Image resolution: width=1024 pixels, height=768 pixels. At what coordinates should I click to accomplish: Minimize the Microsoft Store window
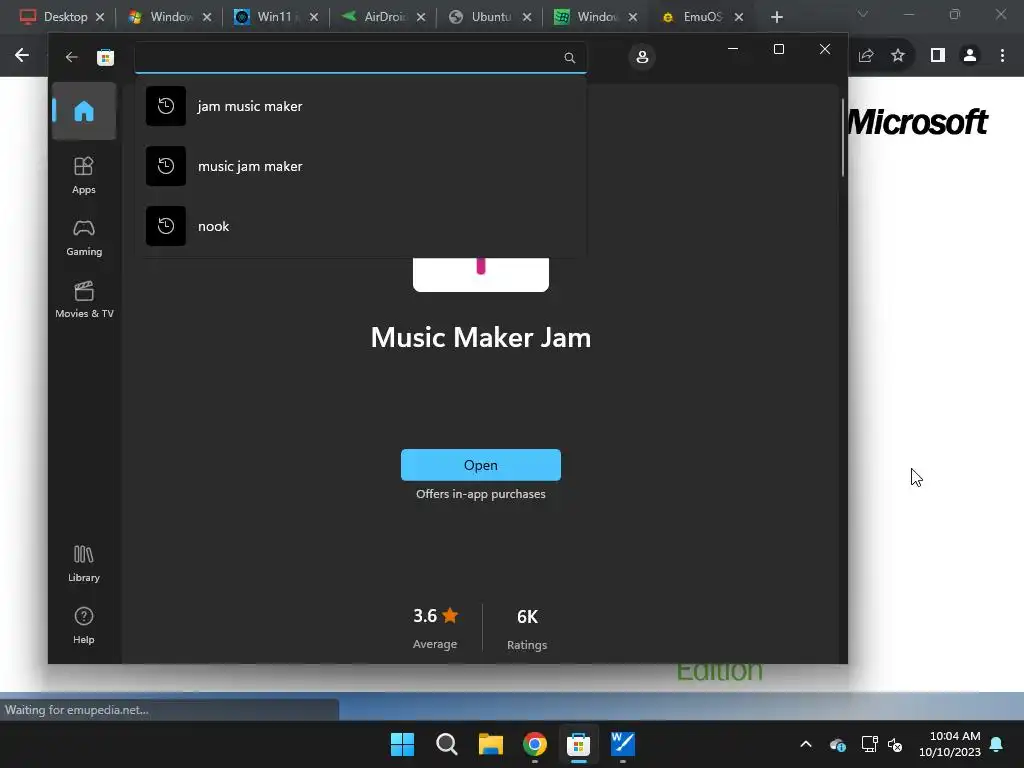coord(733,49)
